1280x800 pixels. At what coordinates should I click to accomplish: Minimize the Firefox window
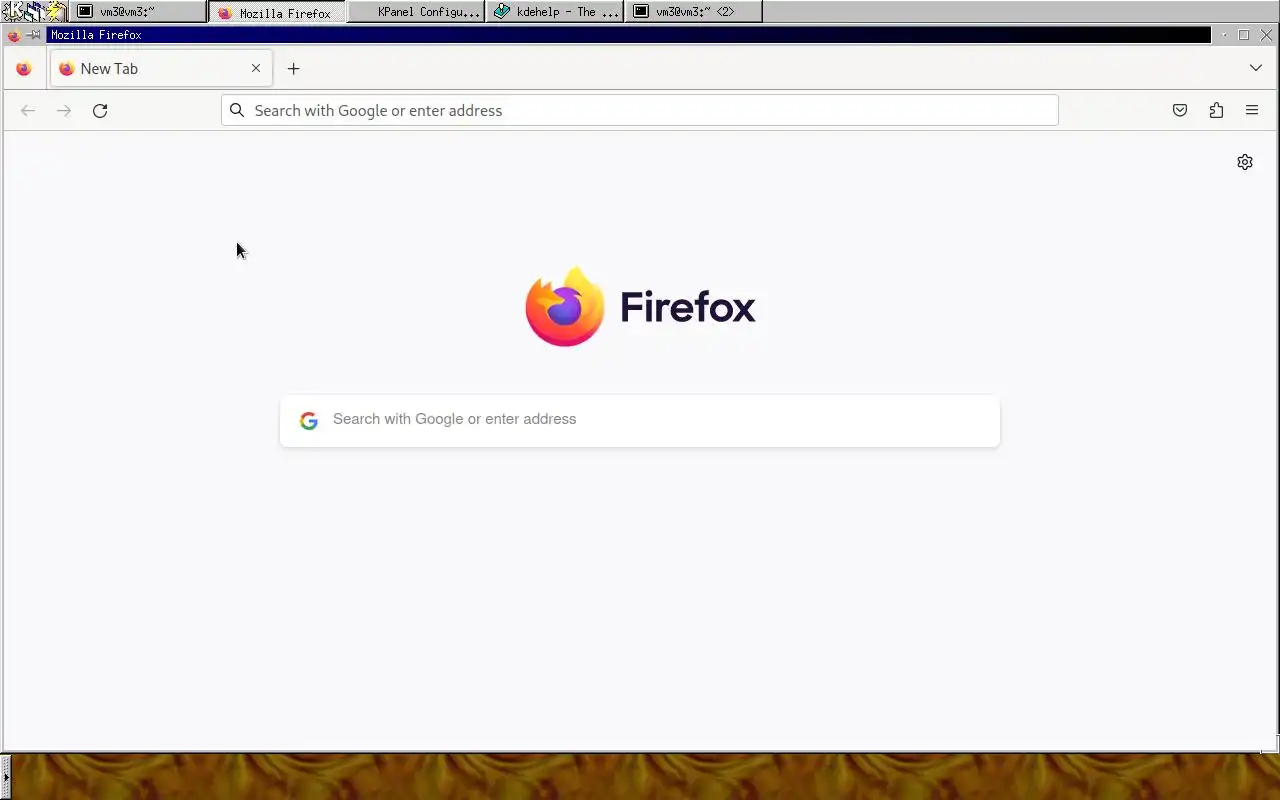coord(1224,35)
